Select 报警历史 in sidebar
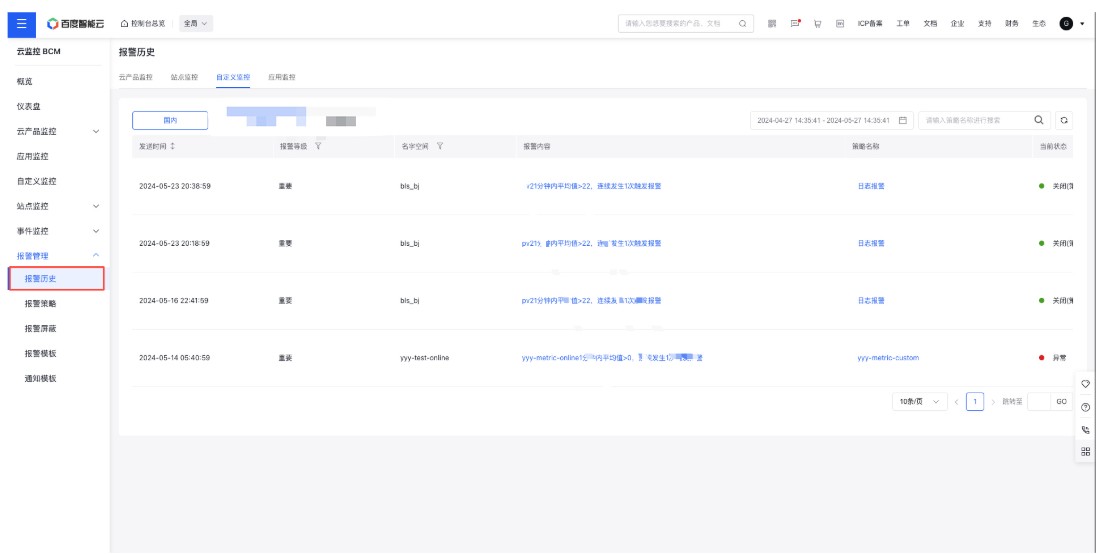Screen dimensions: 1099x554 point(56,278)
